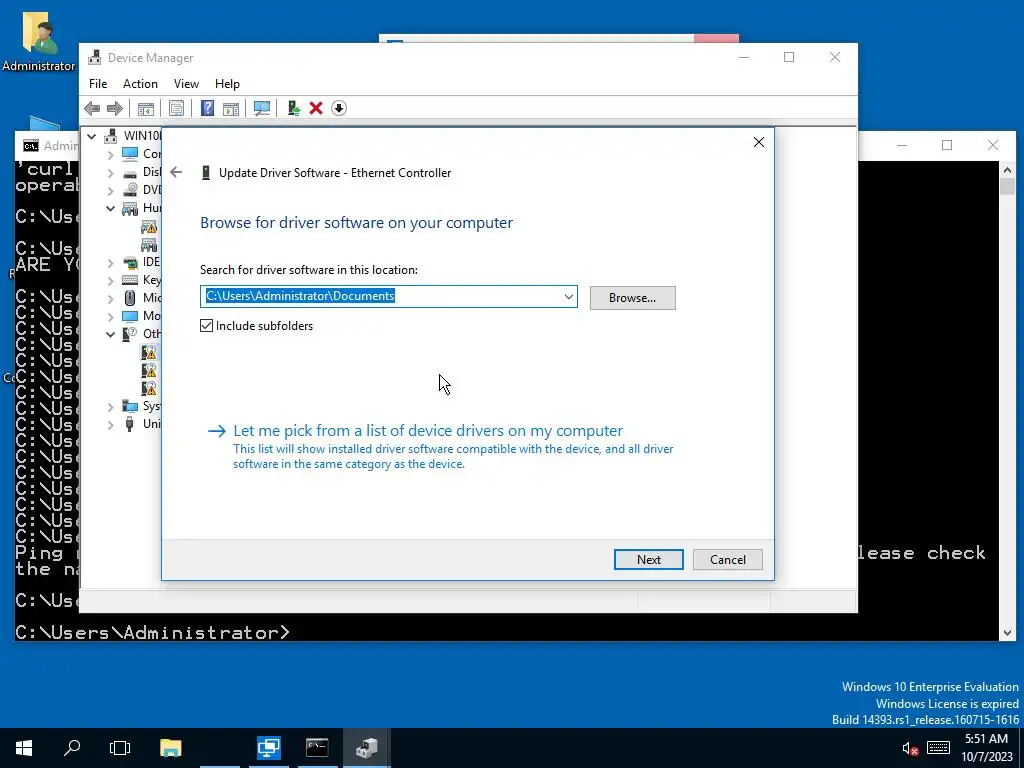Image resolution: width=1024 pixels, height=768 pixels.
Task: Collapse the Human Interface Devices category
Action: (110, 208)
